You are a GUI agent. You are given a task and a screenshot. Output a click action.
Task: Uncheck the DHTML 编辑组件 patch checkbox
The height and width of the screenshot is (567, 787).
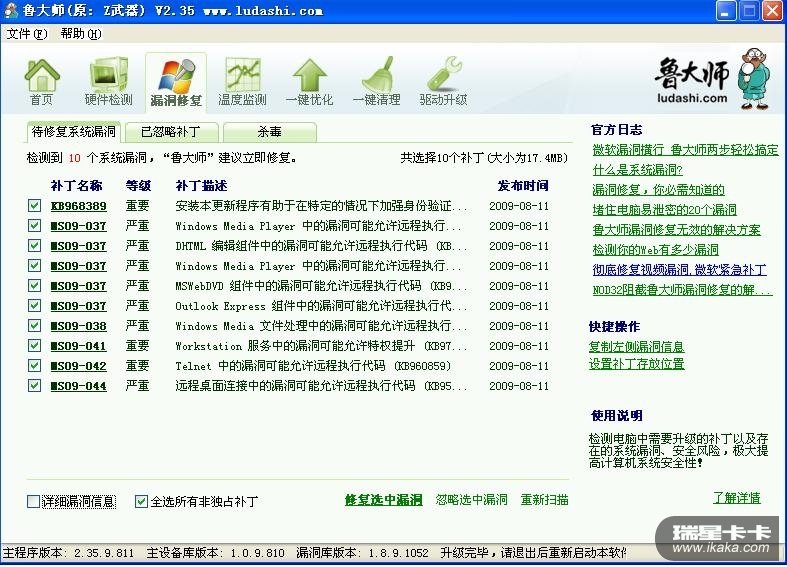(x=34, y=246)
